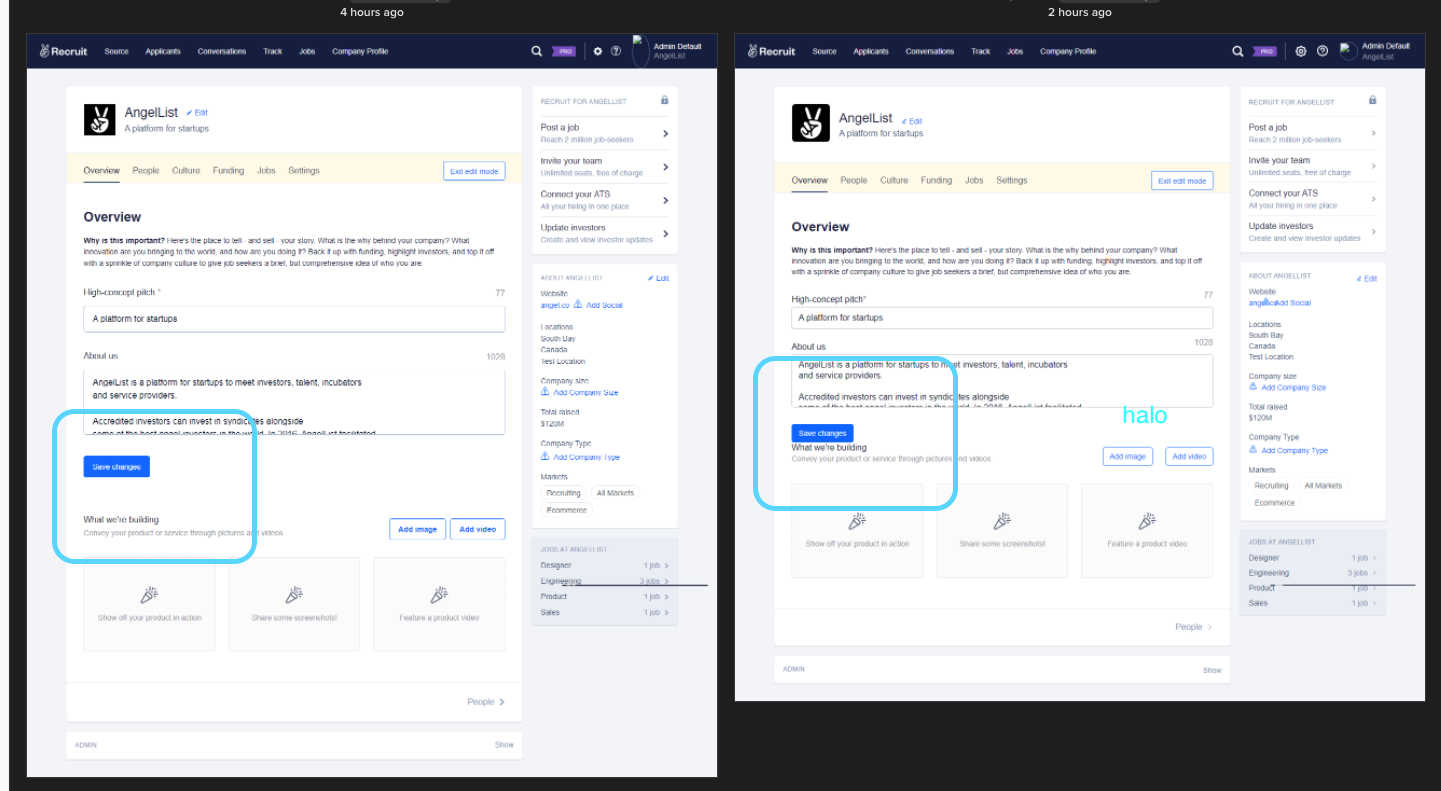1441x791 pixels.
Task: Open Applicants in the left screenshot's top navigation
Action: click(x=162, y=51)
